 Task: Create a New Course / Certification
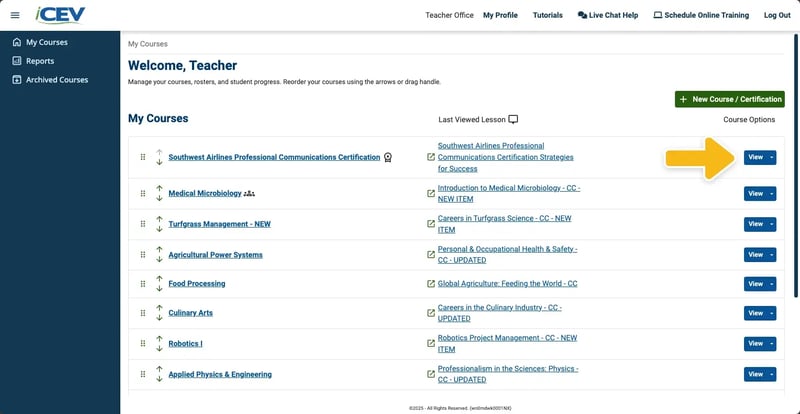730,99
